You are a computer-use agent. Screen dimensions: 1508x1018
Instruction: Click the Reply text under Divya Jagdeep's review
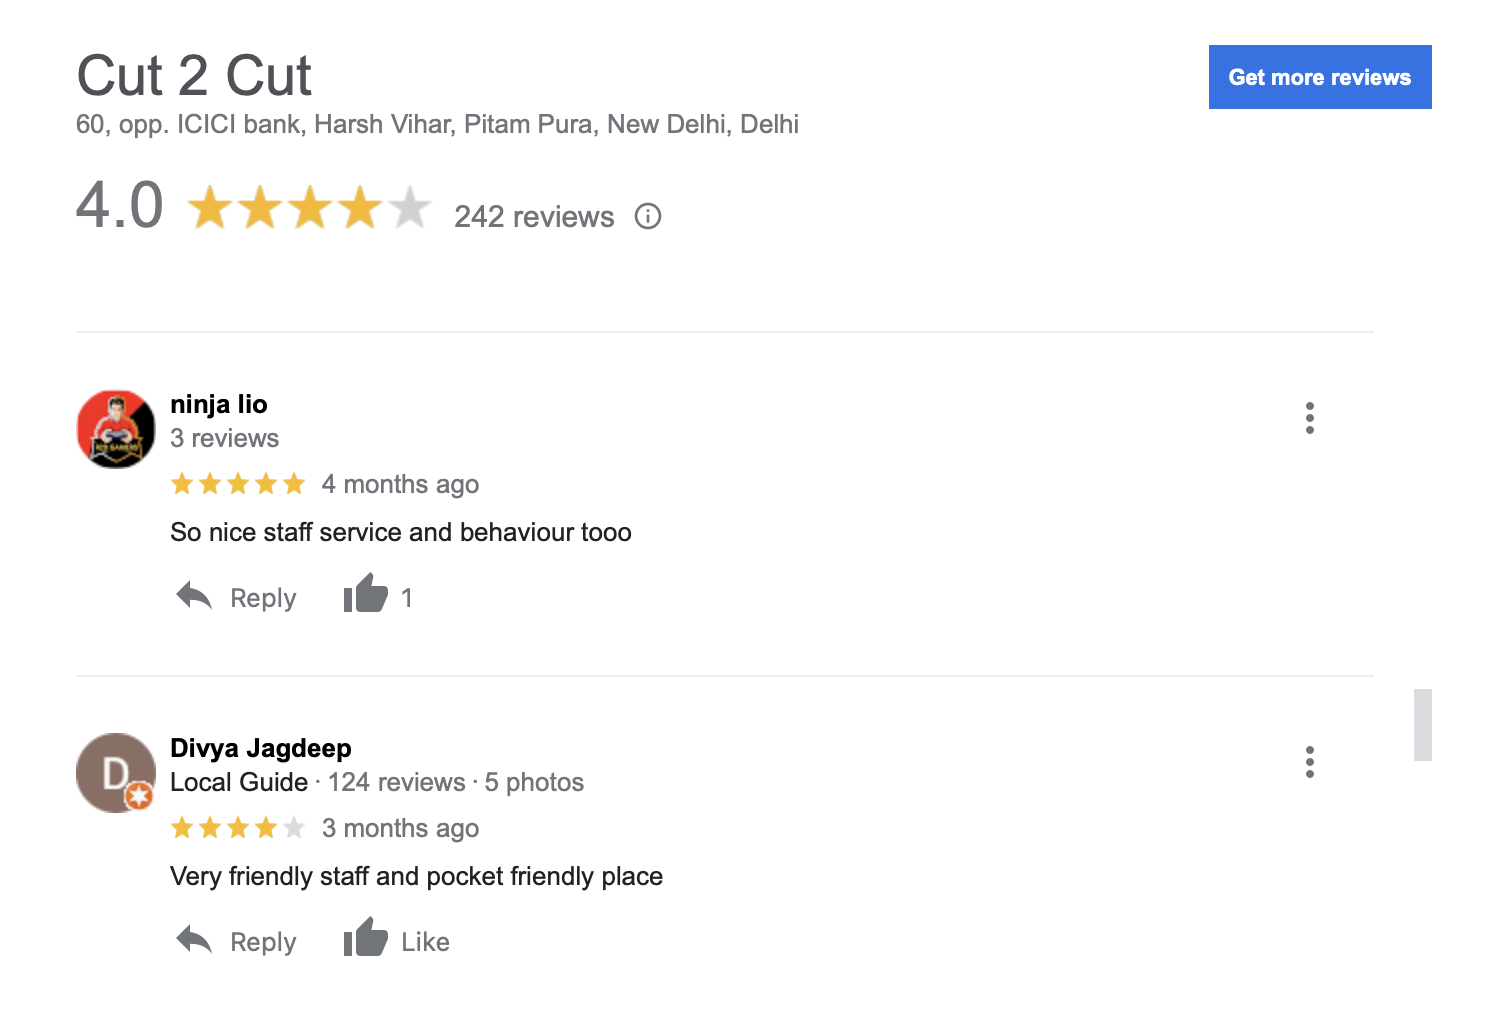[263, 942]
